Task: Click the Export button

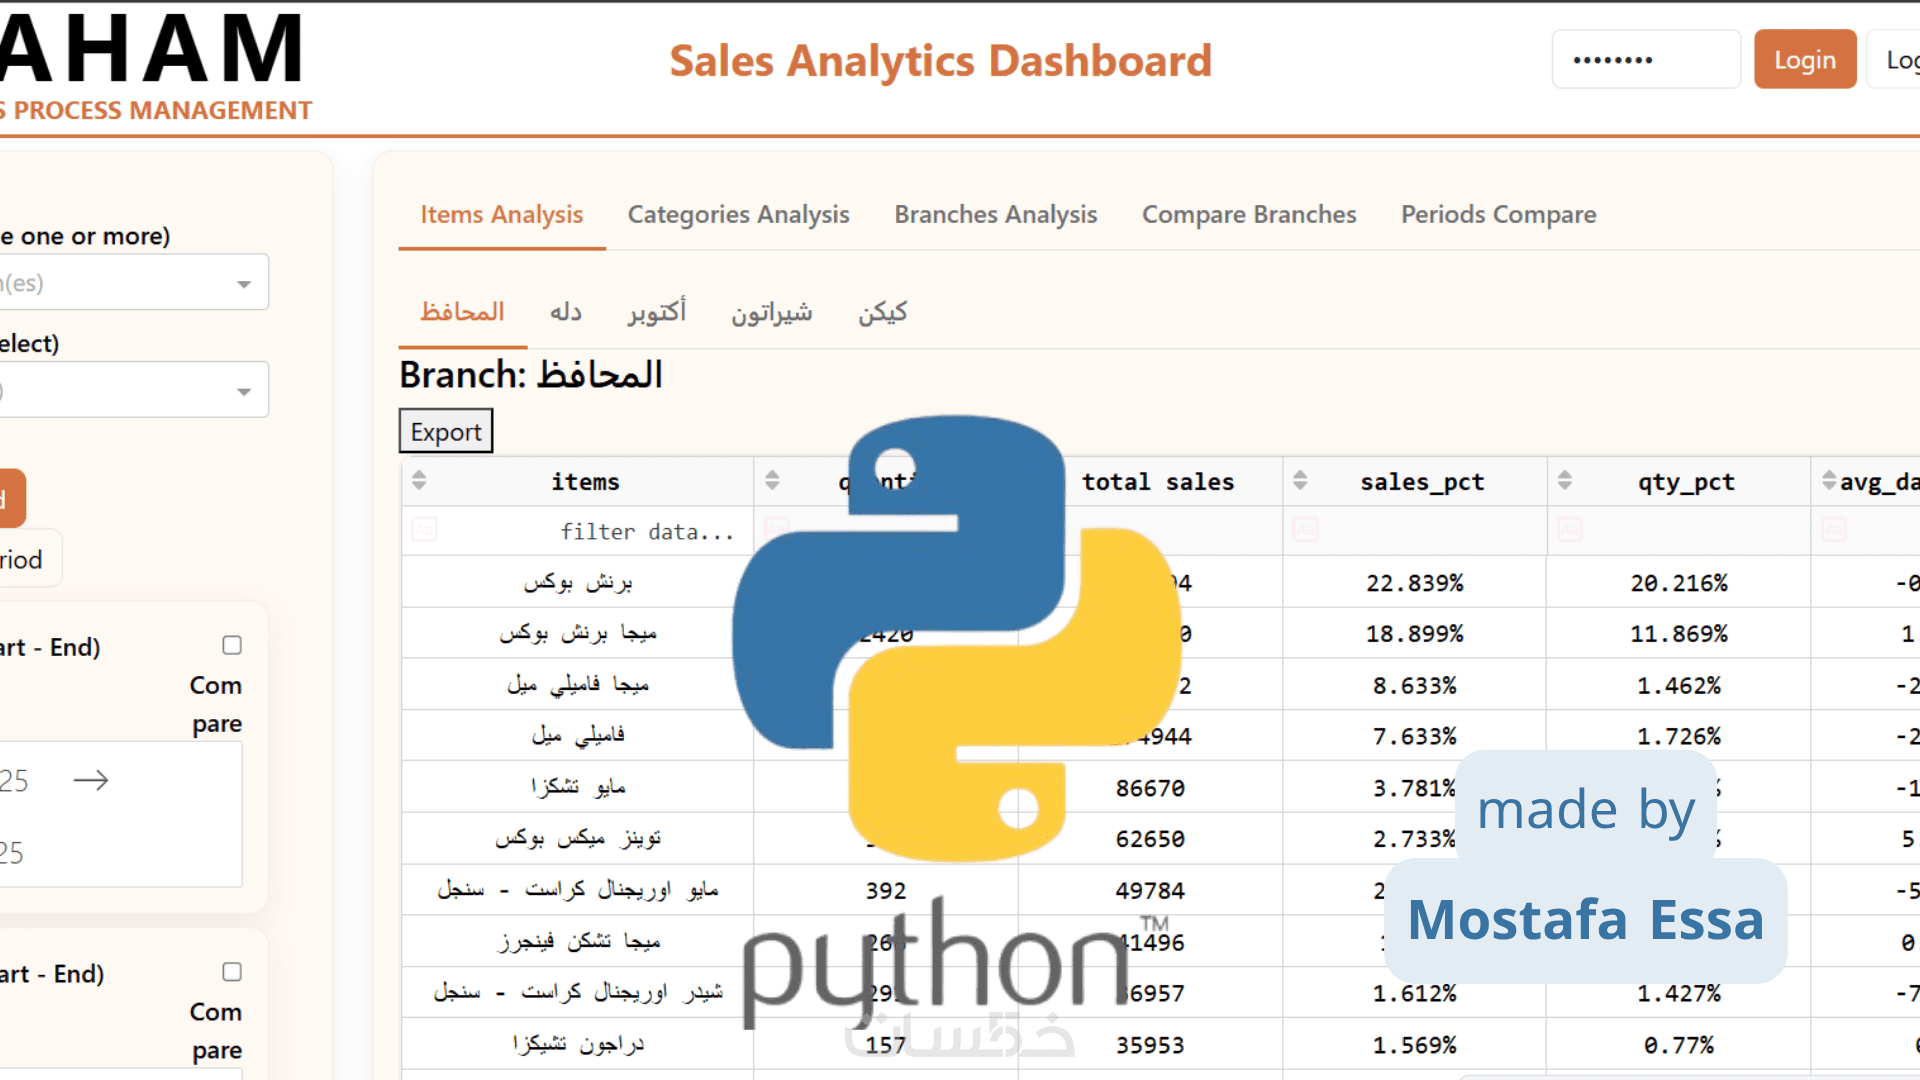Action: tap(446, 432)
